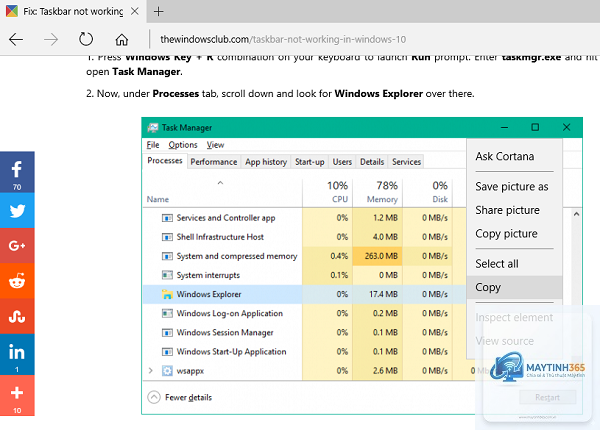Viewport: 600px width, 430px height.
Task: Click the browser Back arrow
Action: tap(16, 39)
